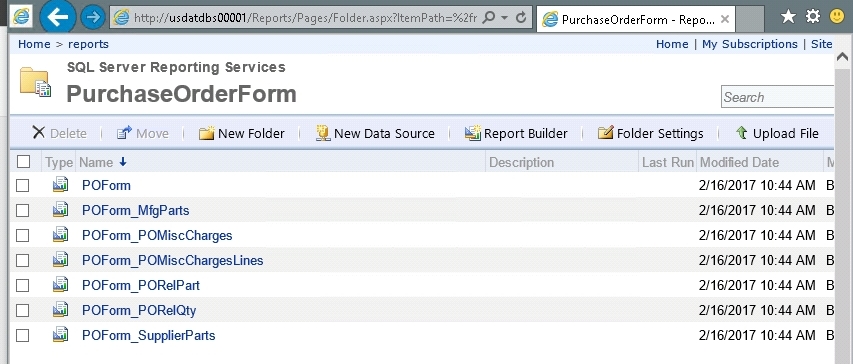Viewport: 853px width, 364px height.
Task: Open browser Tools gear icon
Action: pyautogui.click(x=813, y=17)
